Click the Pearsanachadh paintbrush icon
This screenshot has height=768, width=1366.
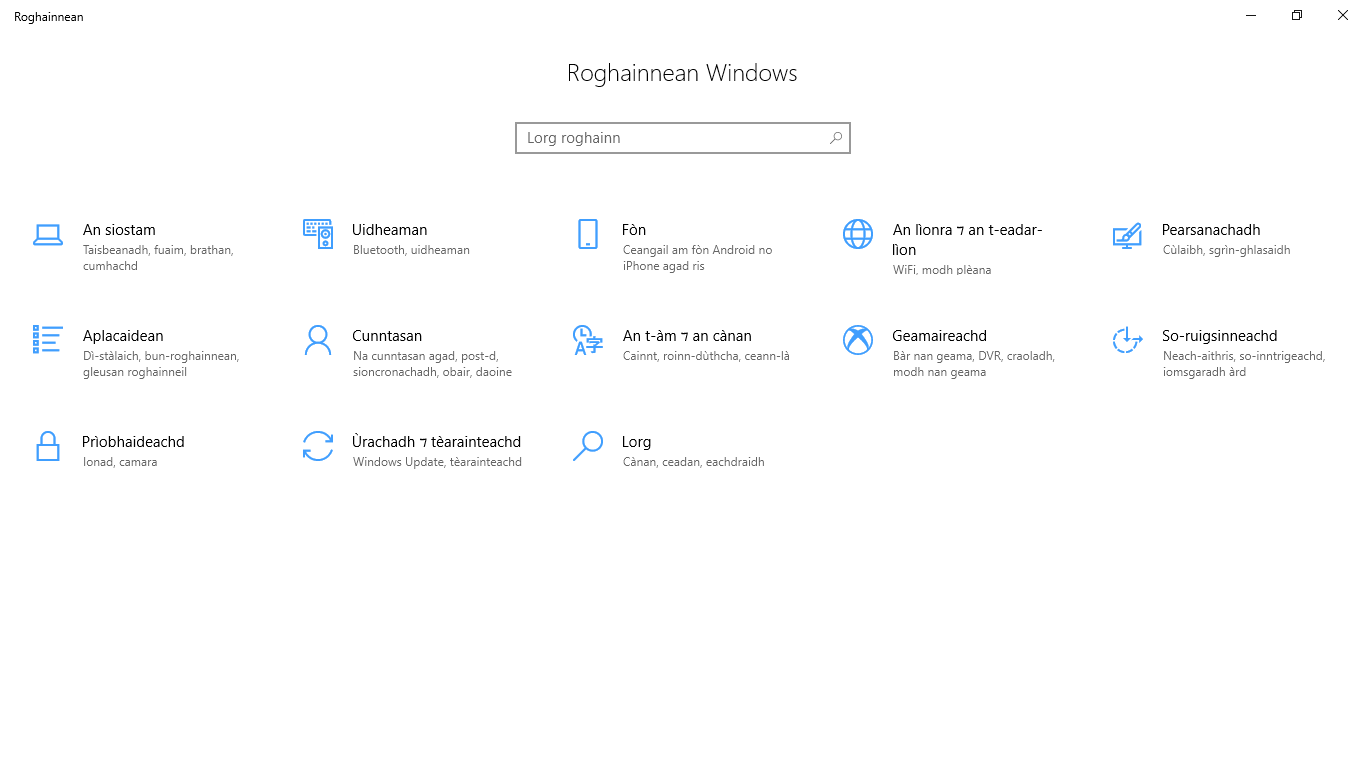pos(1127,235)
